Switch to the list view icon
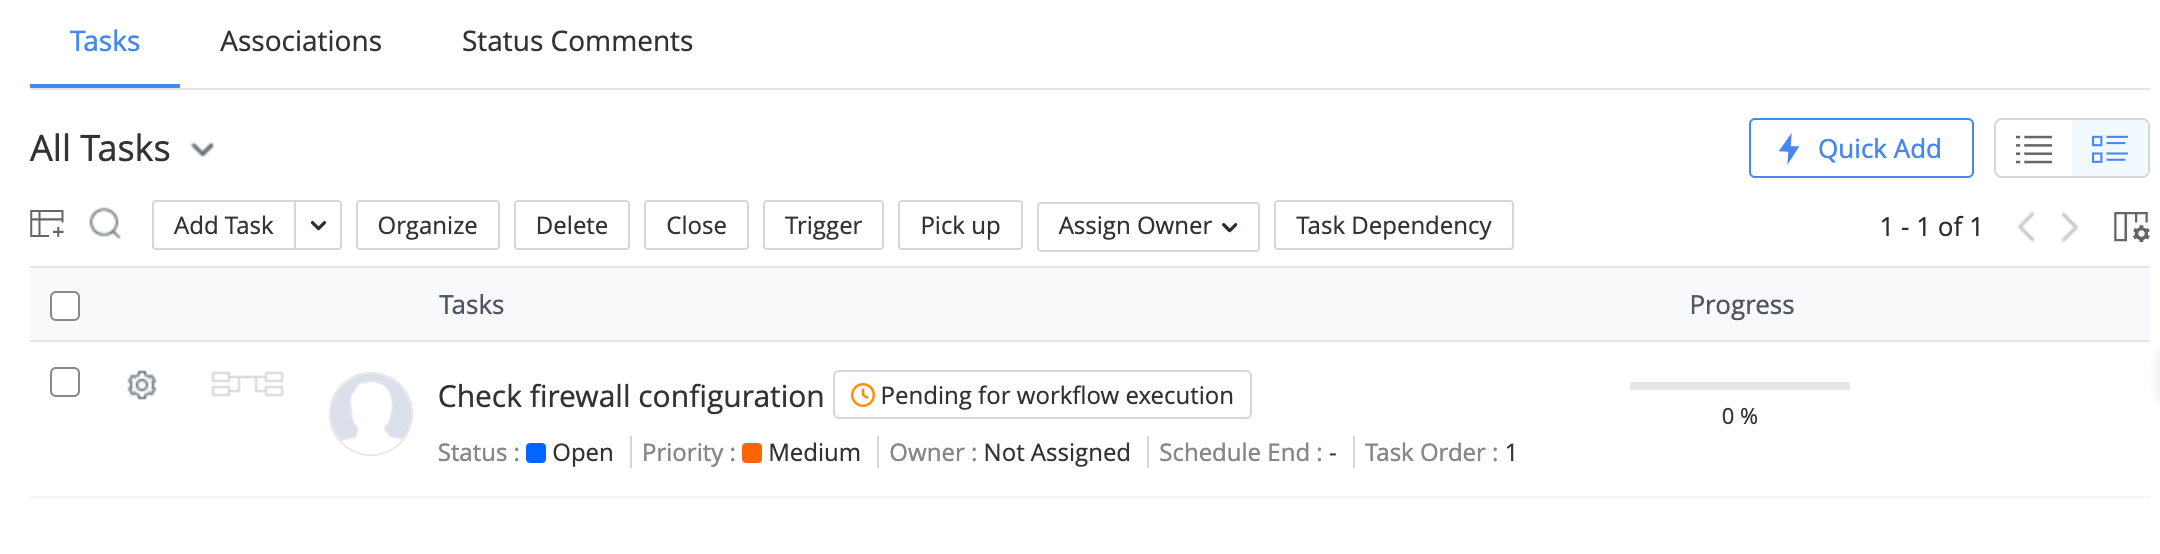Screen dimensions: 2160x554 pos(2033,149)
